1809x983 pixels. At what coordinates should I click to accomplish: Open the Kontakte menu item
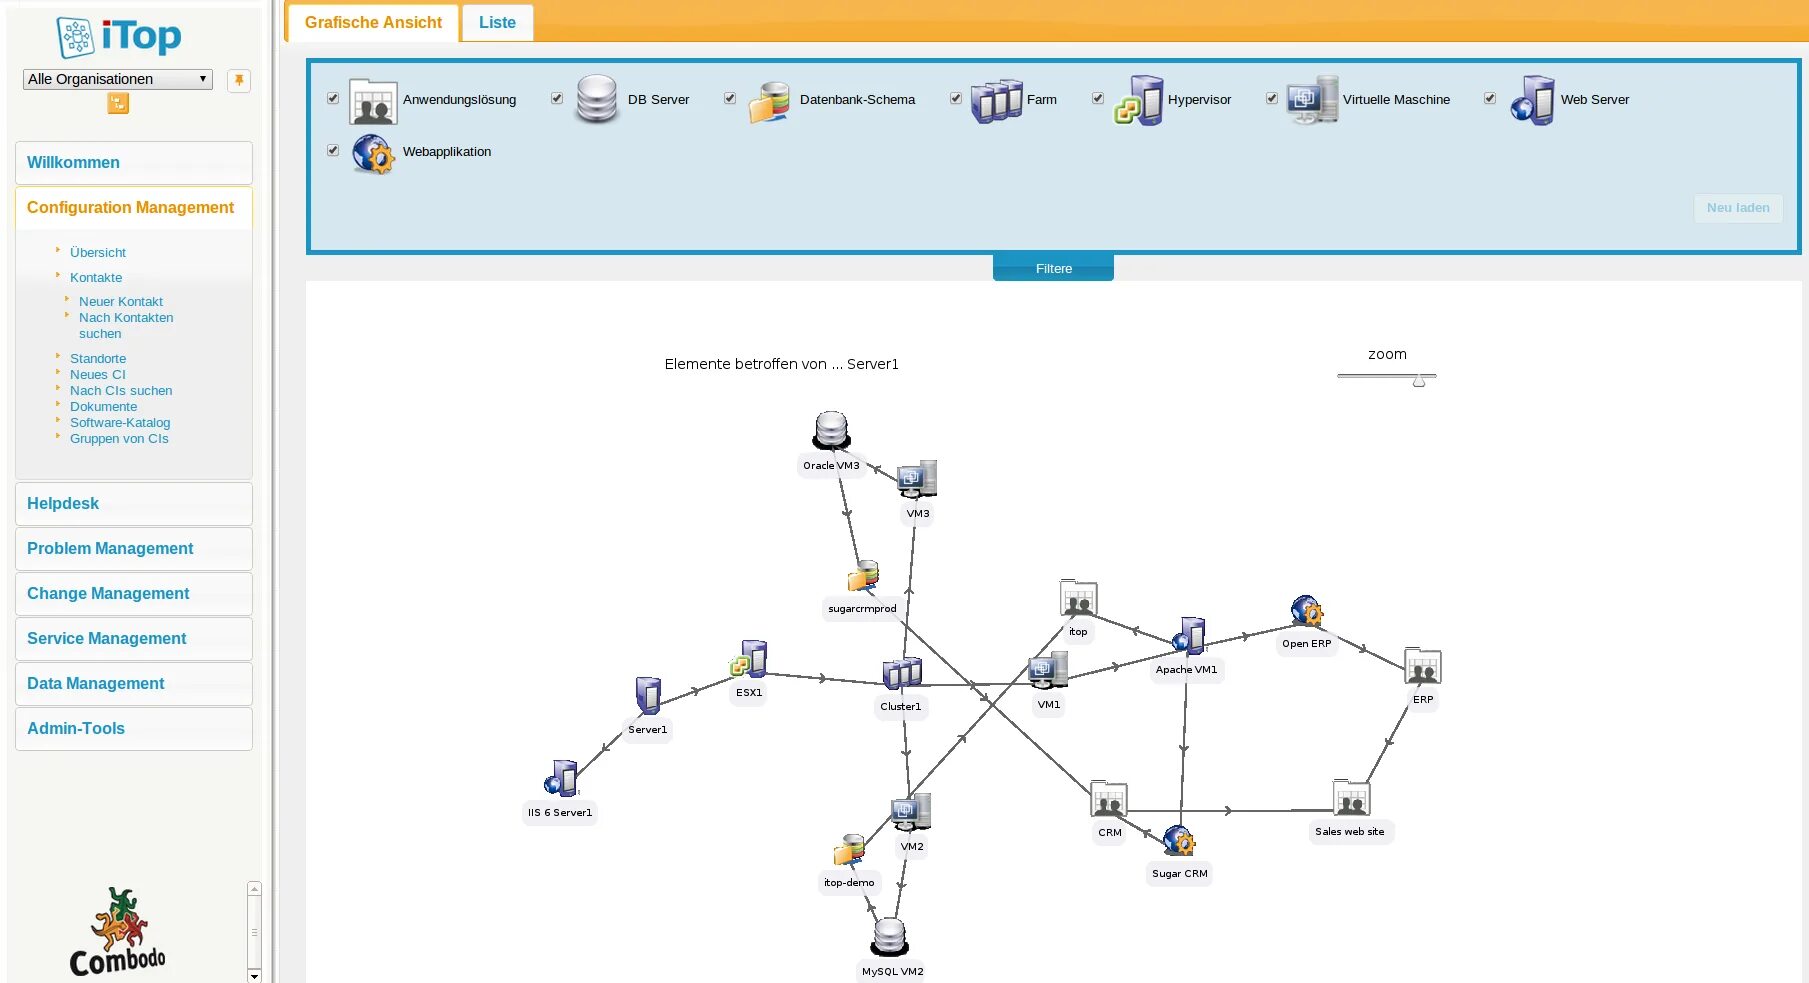click(x=96, y=277)
